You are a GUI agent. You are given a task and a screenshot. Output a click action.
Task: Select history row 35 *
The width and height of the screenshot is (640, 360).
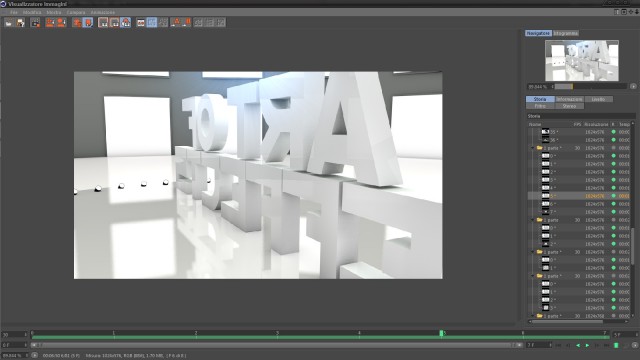[x=580, y=132]
